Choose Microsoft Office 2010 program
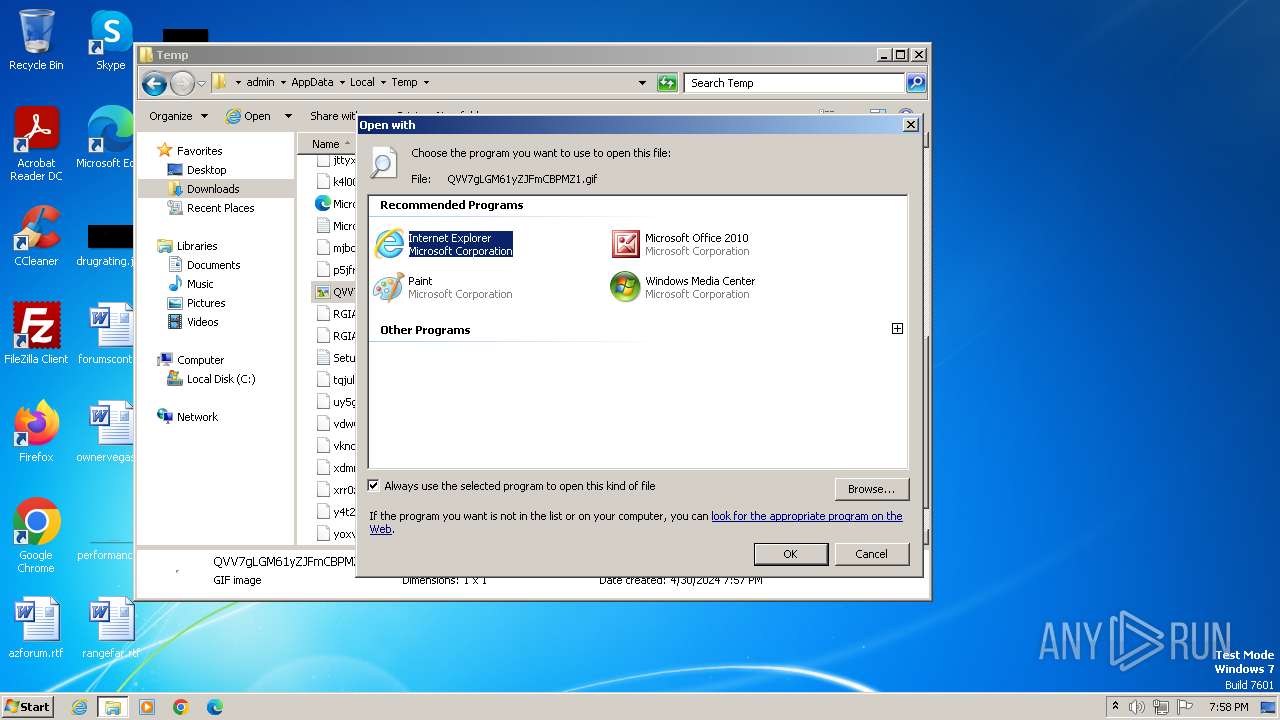 [681, 244]
